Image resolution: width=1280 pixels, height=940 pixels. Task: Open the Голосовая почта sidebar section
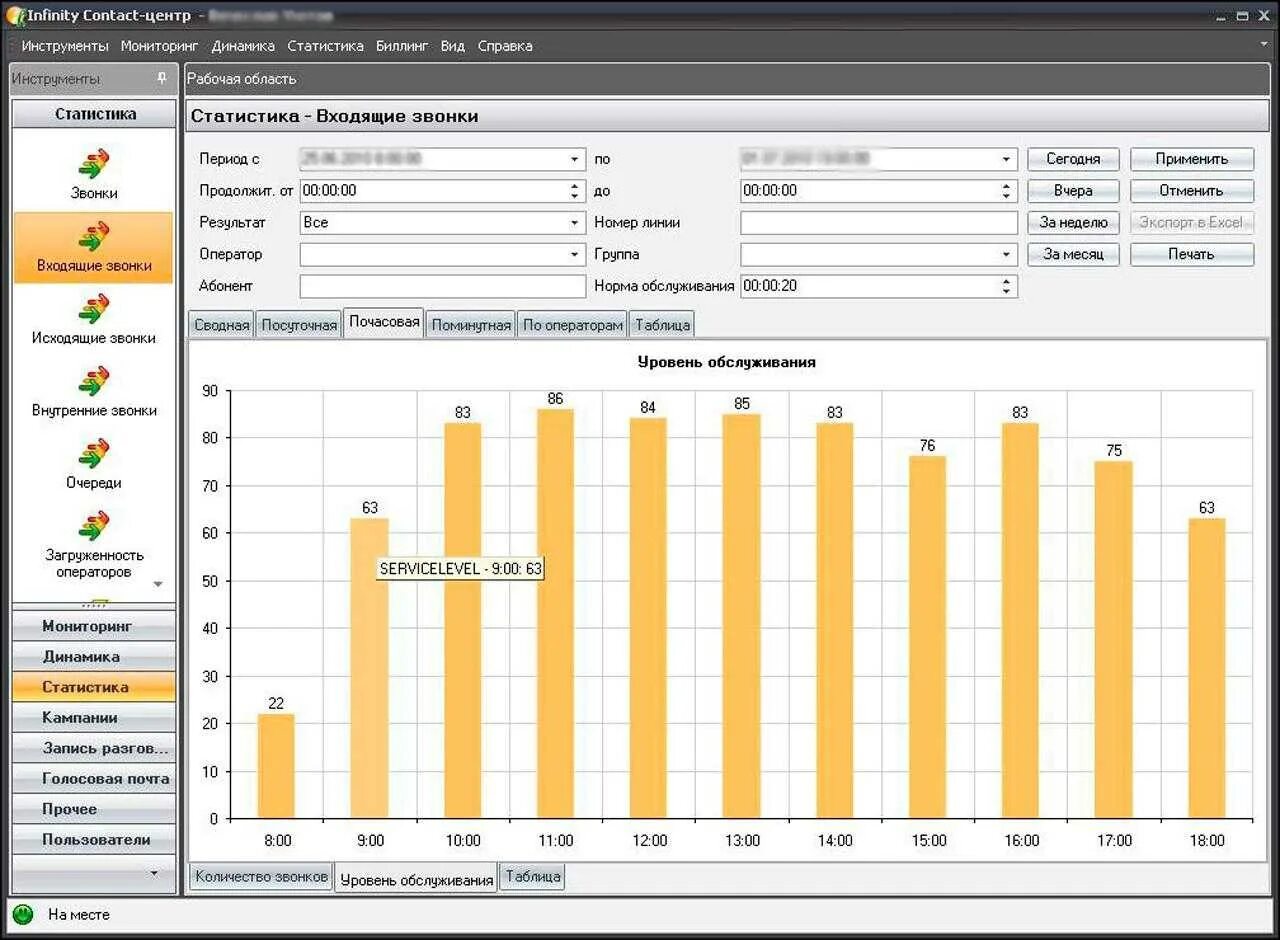tap(94, 779)
